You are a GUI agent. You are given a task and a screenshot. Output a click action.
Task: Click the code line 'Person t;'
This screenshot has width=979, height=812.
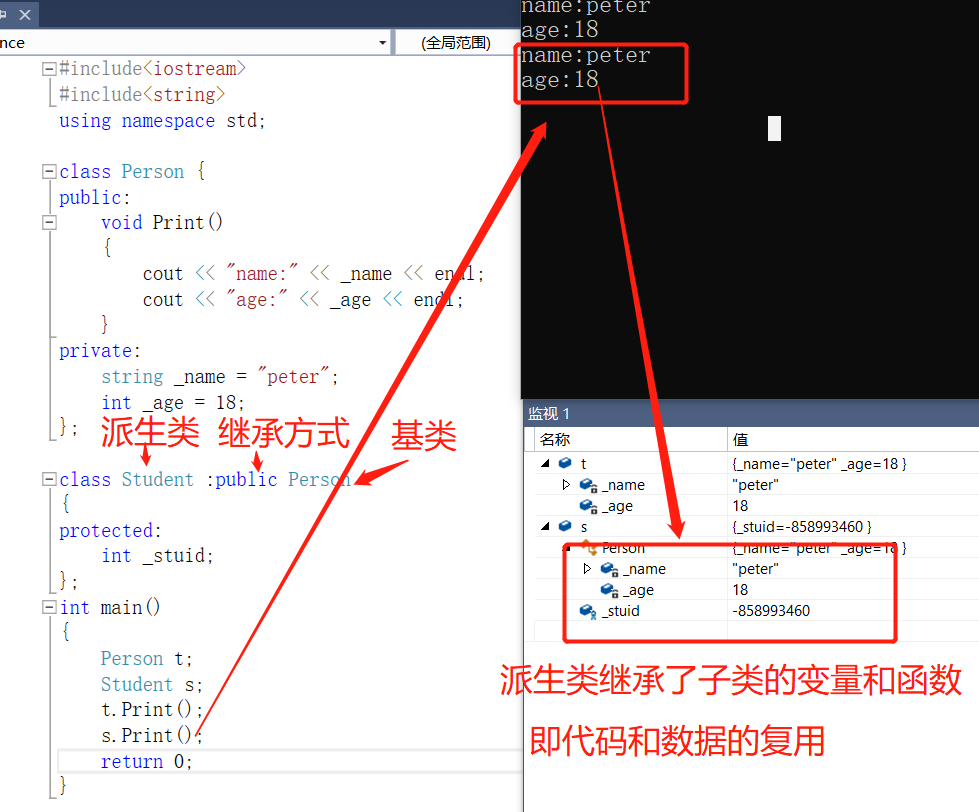point(147,658)
